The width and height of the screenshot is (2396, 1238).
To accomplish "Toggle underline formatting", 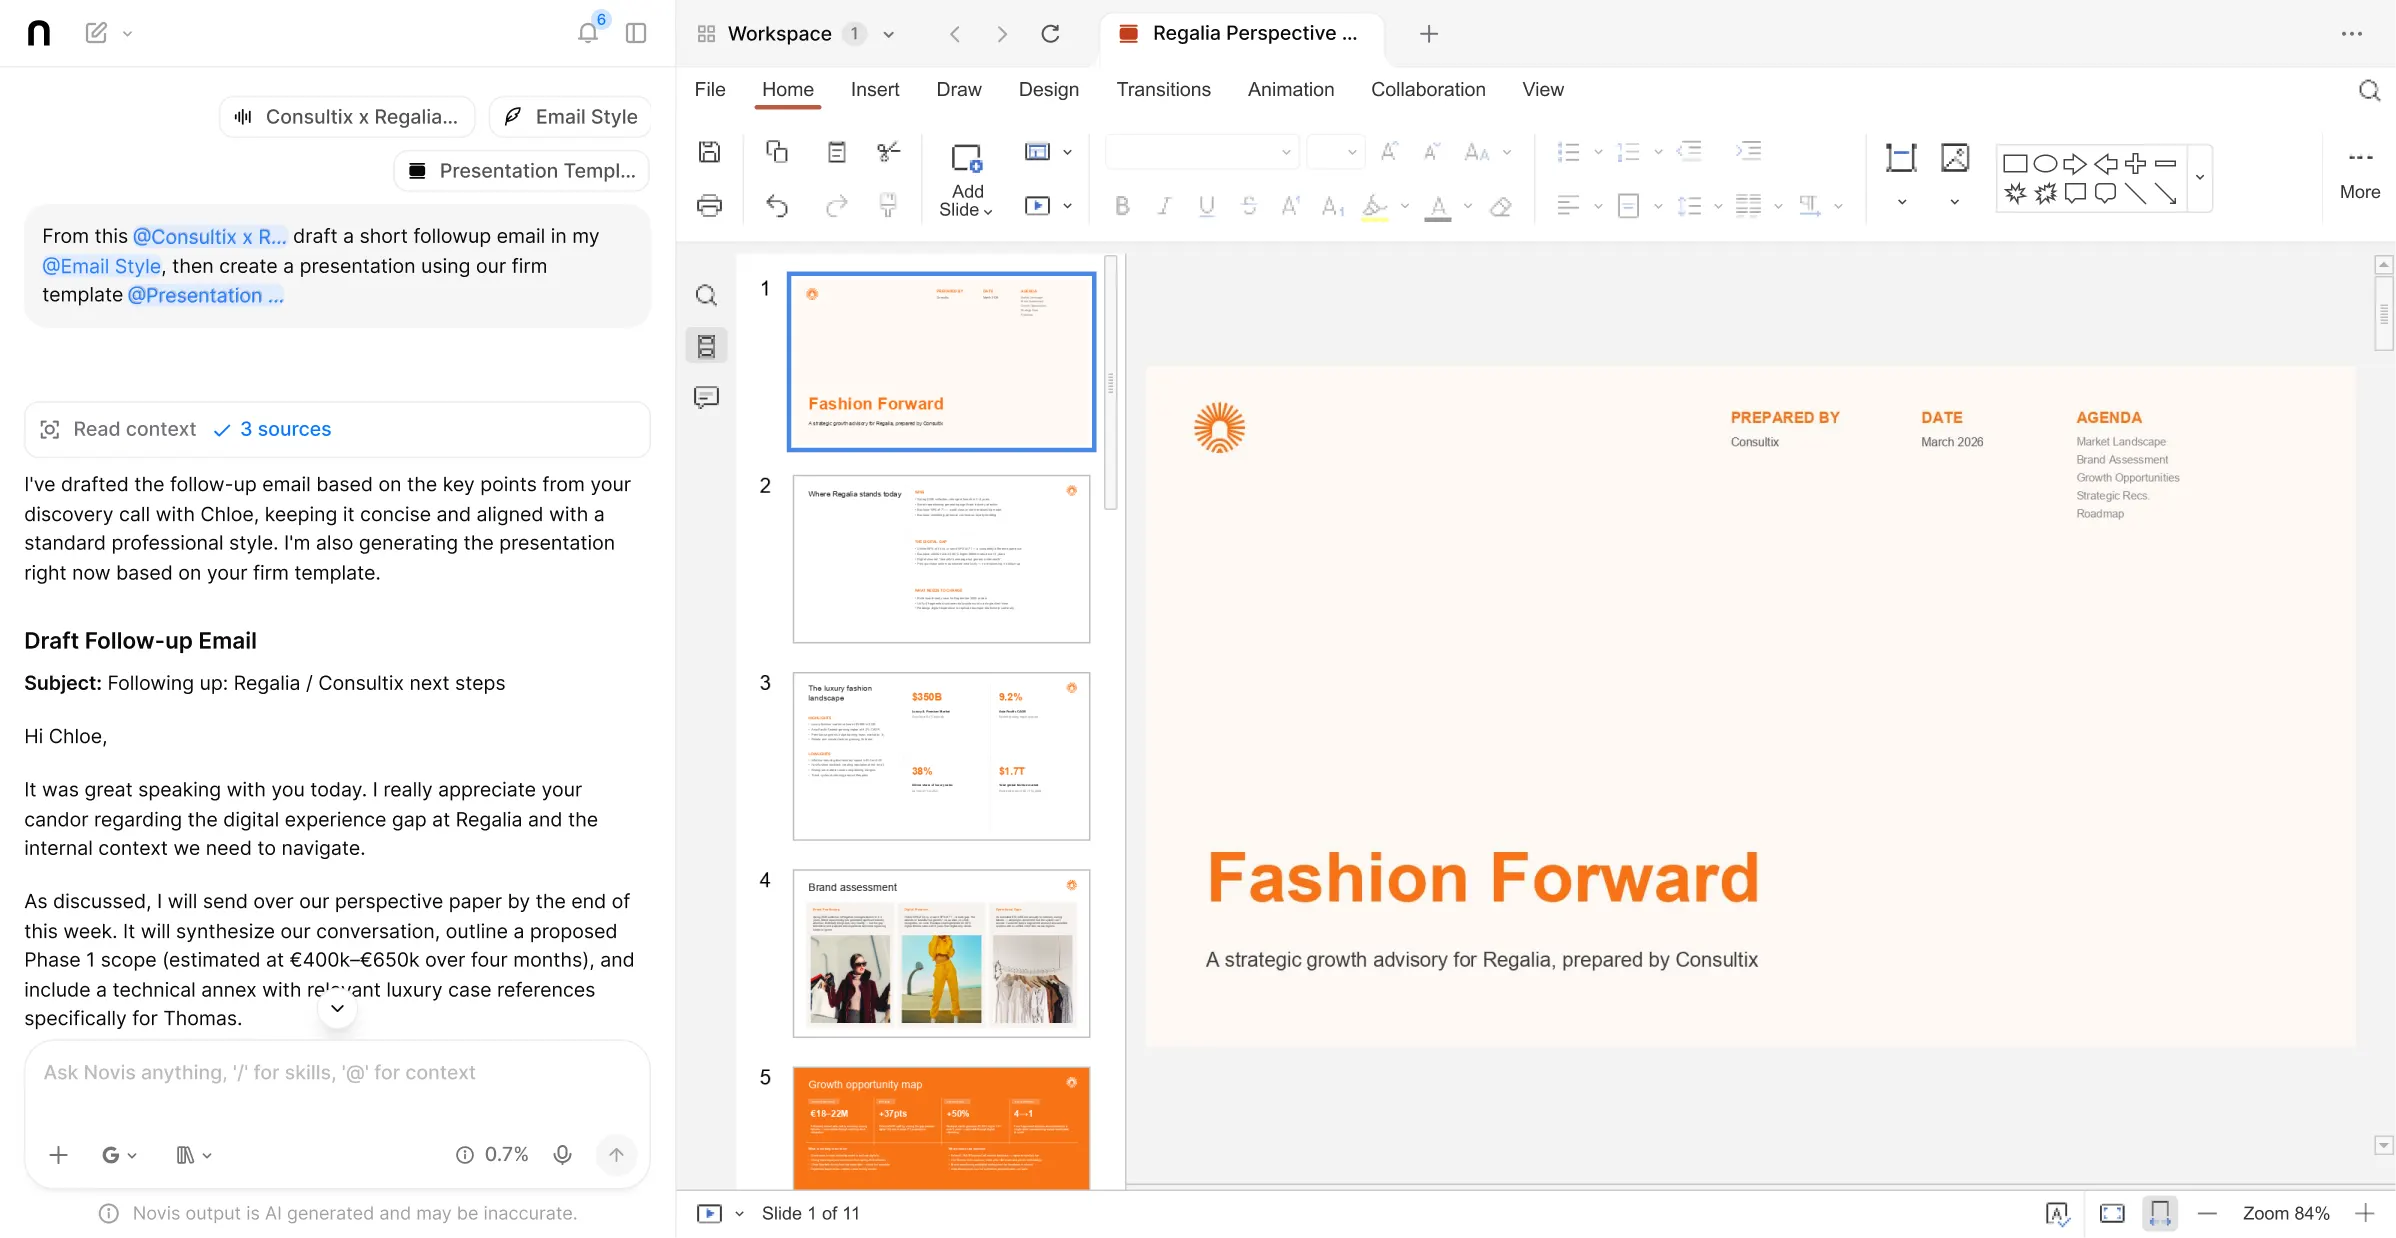I will coord(1206,207).
